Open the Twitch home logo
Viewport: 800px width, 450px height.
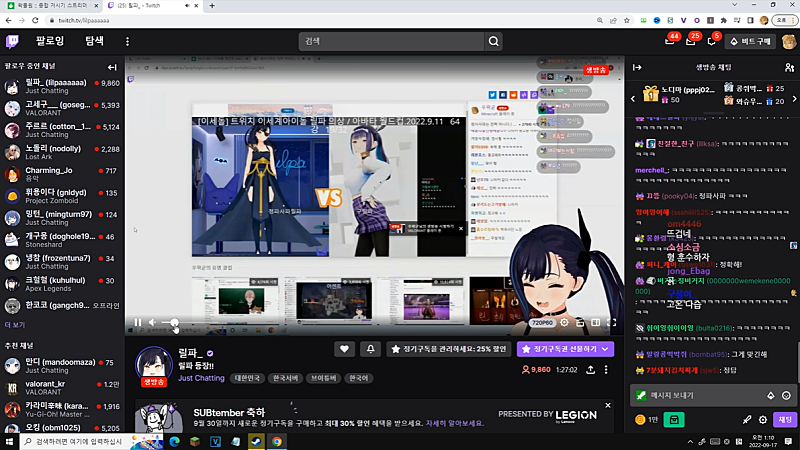click(x=12, y=41)
